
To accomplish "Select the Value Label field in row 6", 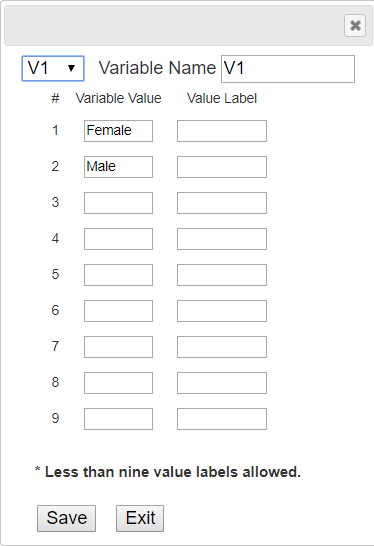I will [222, 311].
